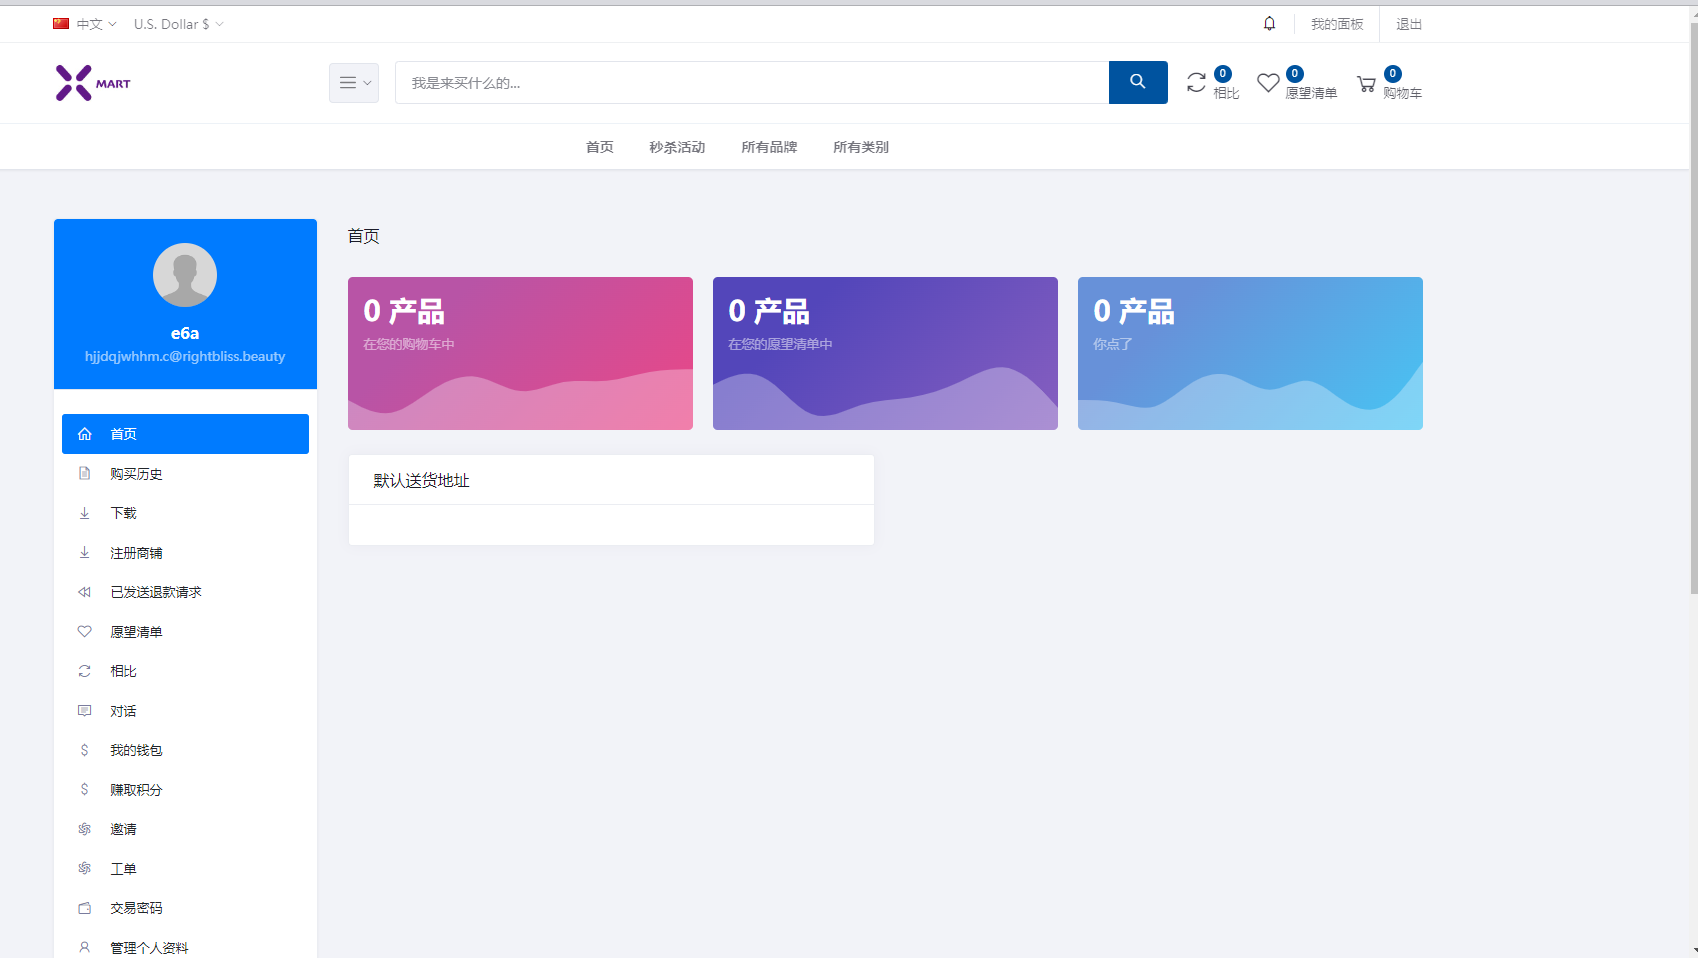Open the hamburger category menu dropdown
This screenshot has width=1698, height=958.
click(x=354, y=83)
